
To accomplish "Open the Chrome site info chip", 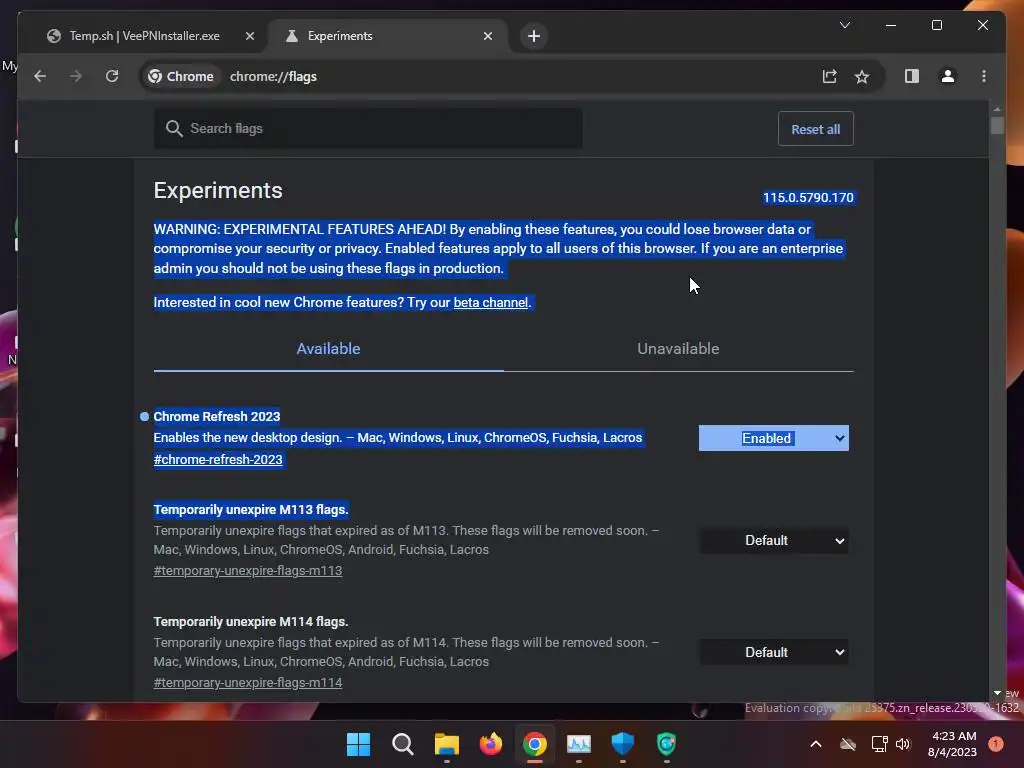I will tap(181, 76).
